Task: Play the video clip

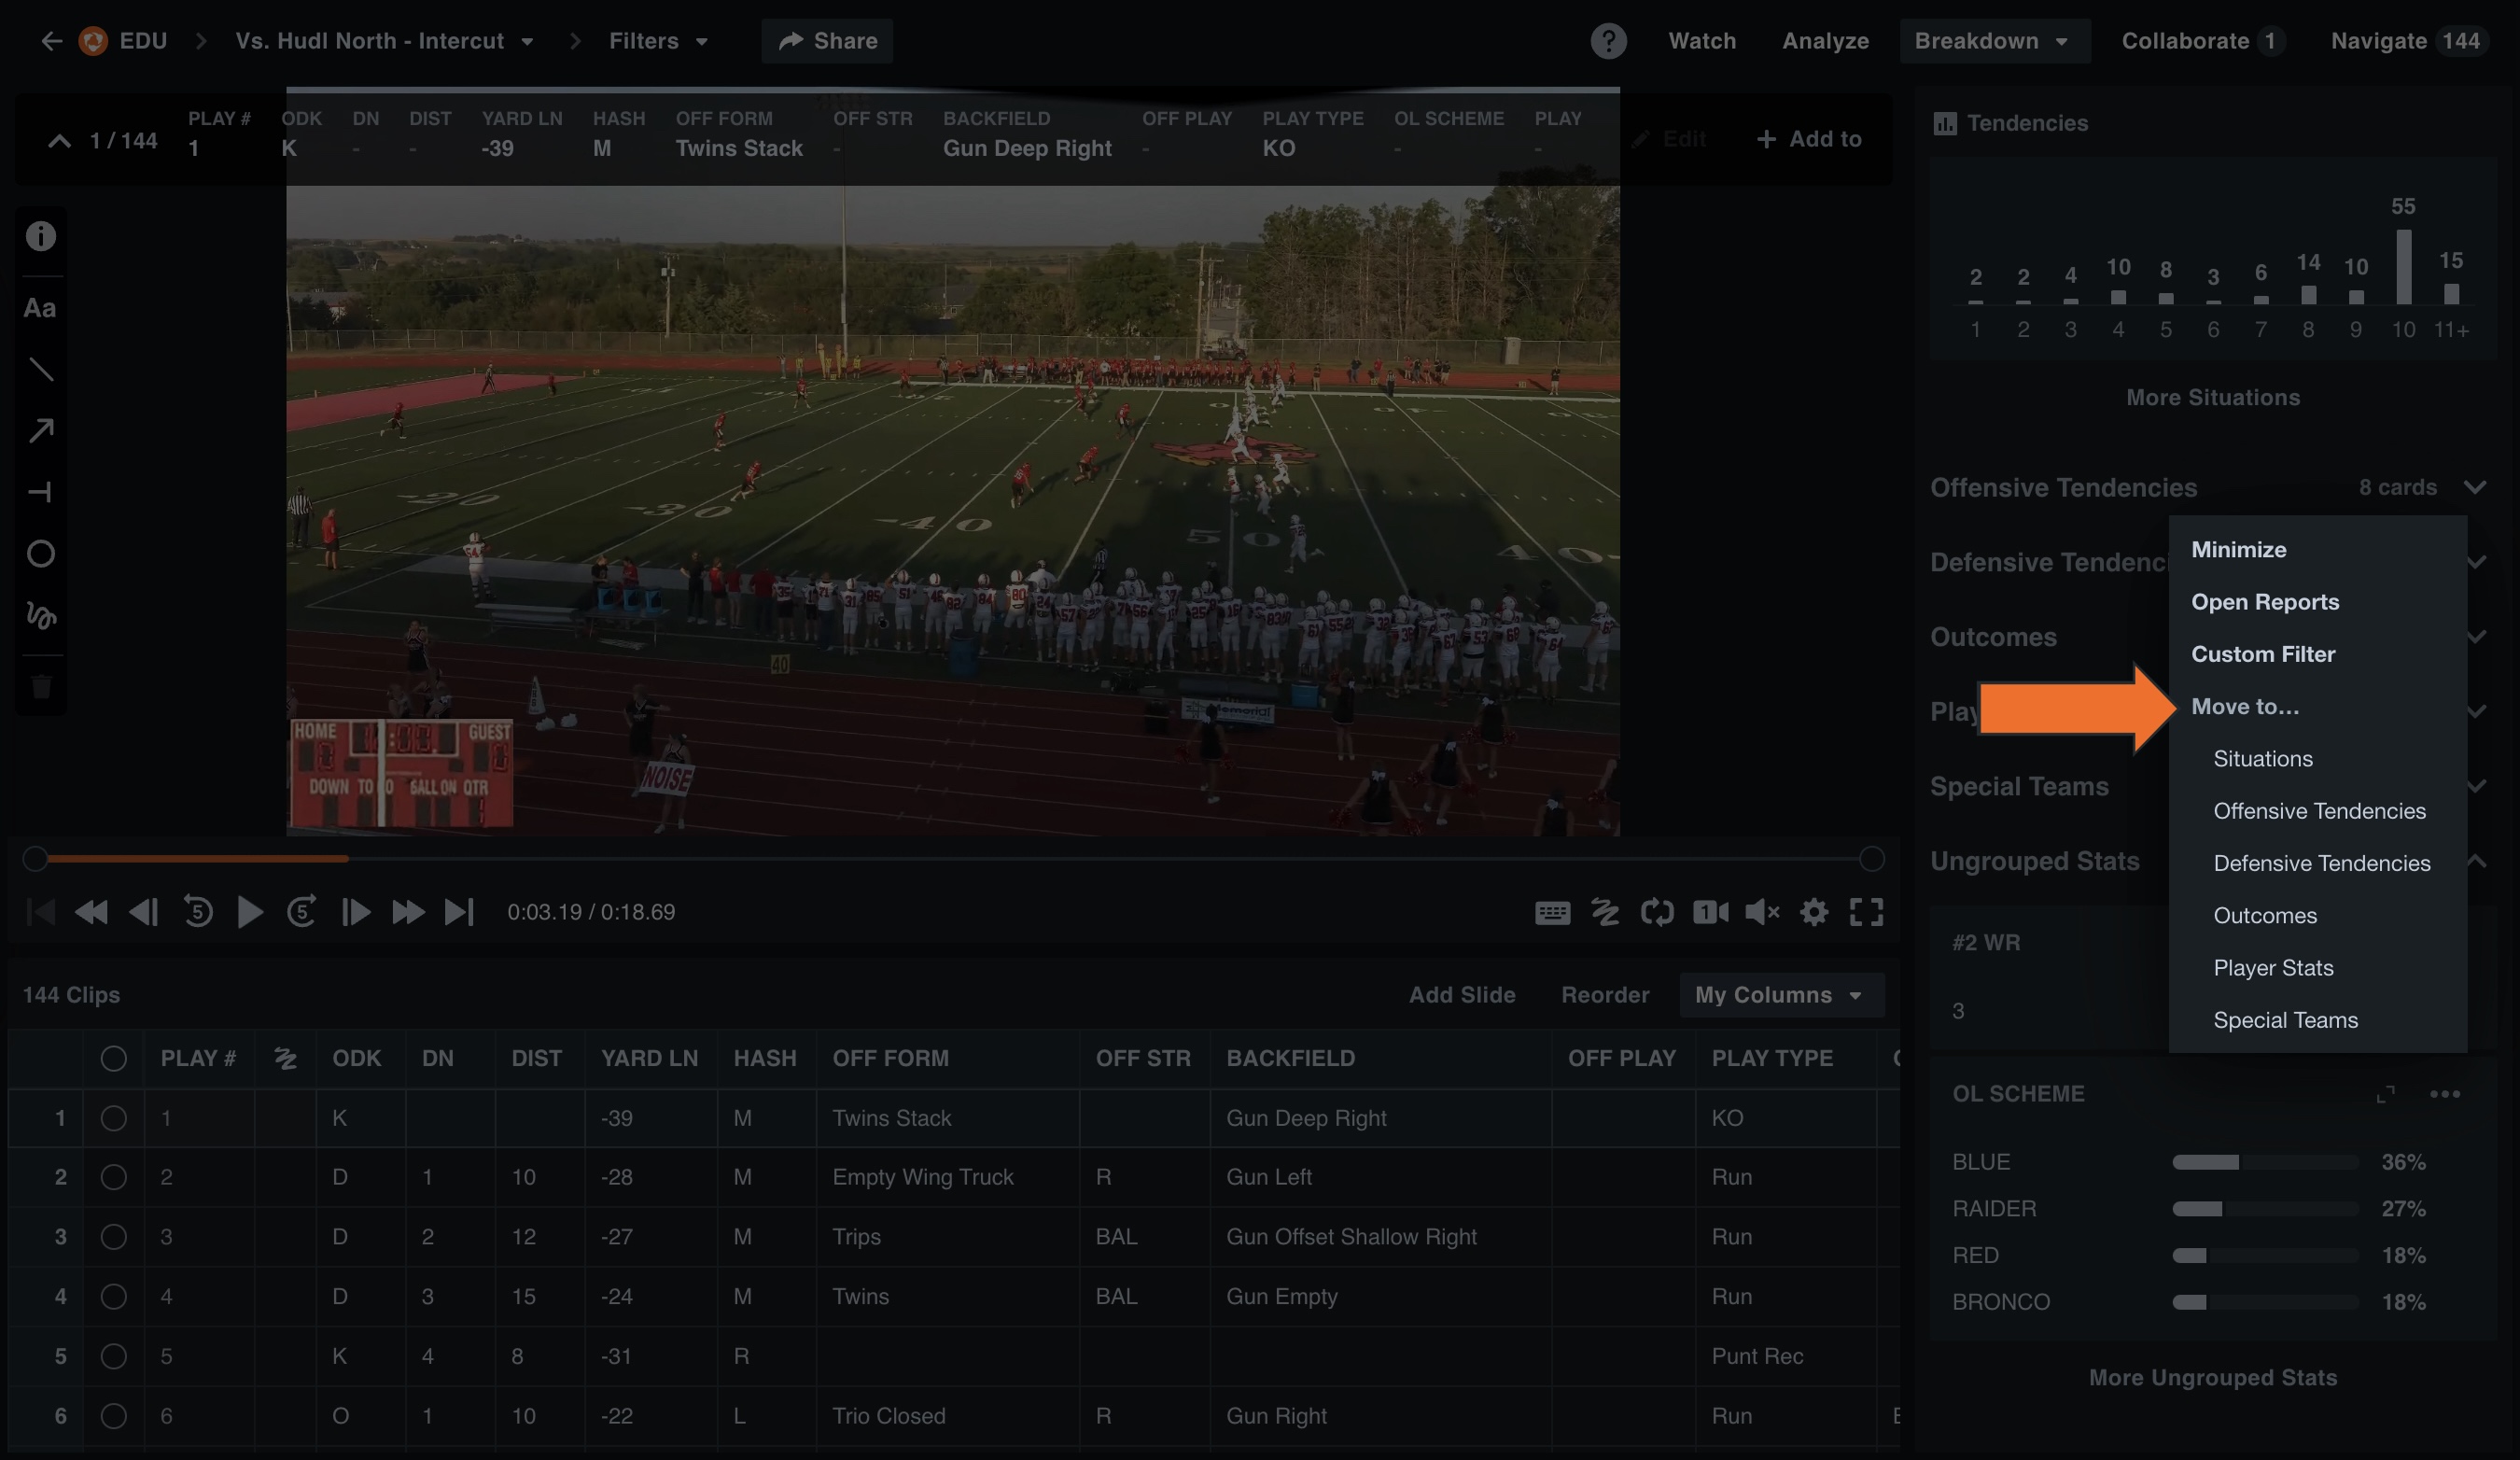Action: pyautogui.click(x=250, y=912)
